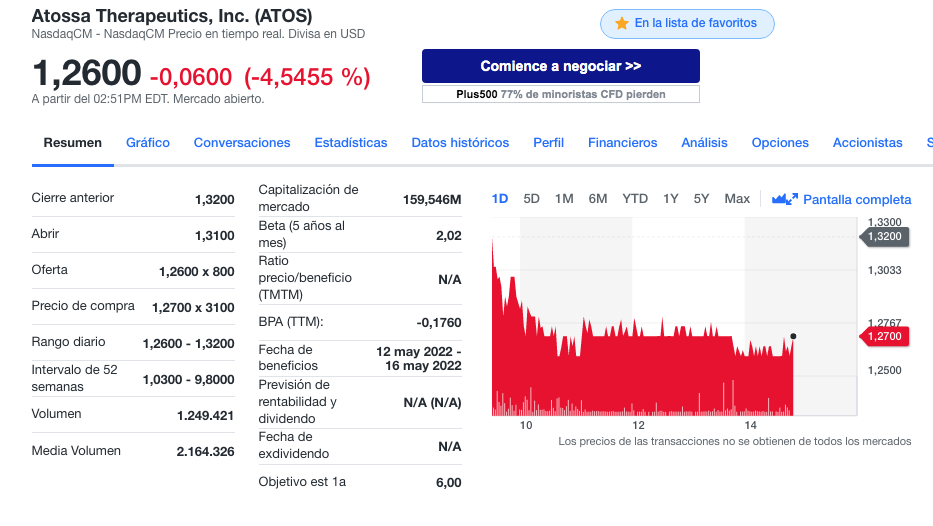Viewport: 933px width, 526px height.
Task: Open the Gráfico tab
Action: (x=148, y=143)
